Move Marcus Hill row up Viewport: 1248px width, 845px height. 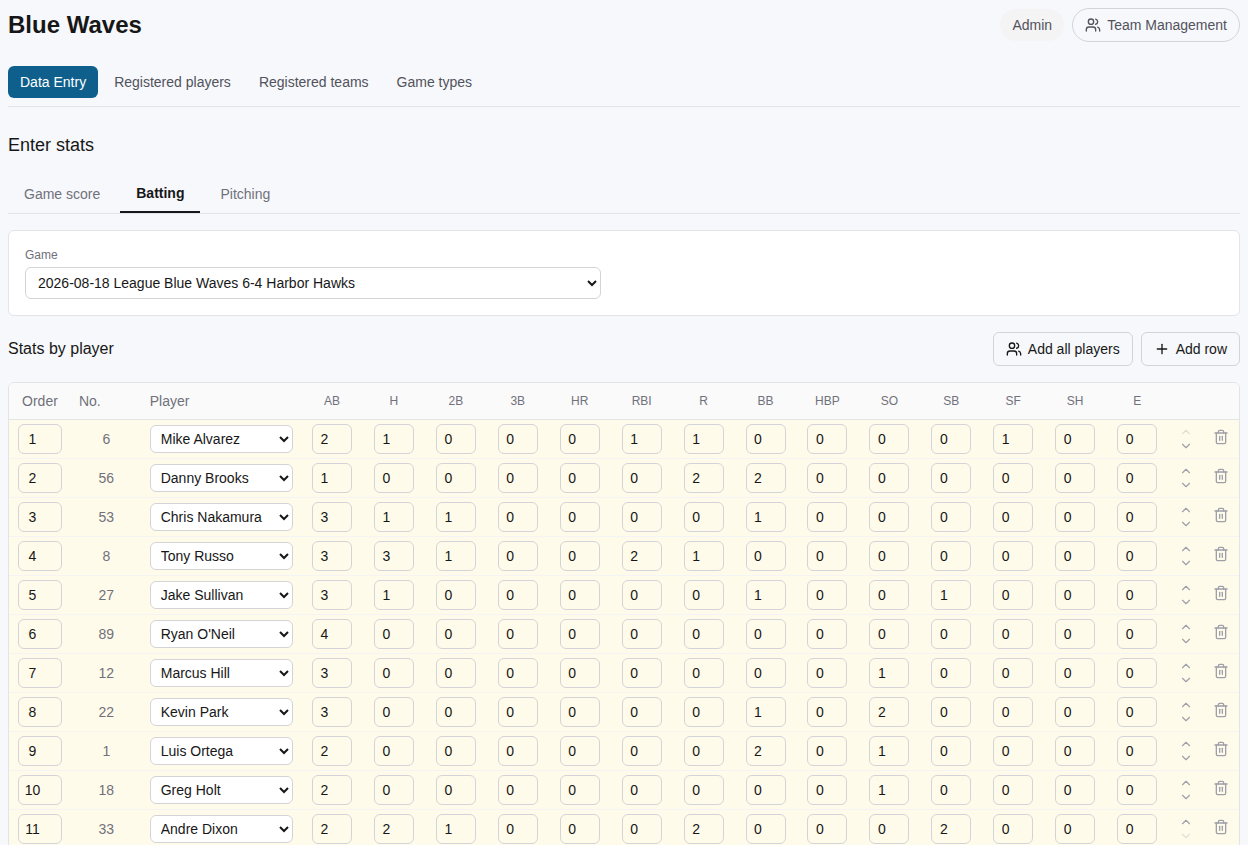click(x=1186, y=667)
